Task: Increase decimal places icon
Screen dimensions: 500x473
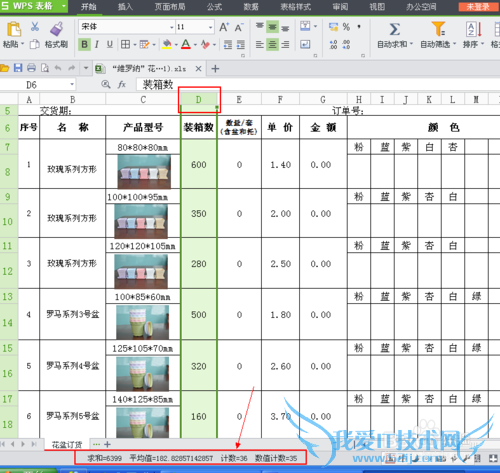Action: [x=333, y=44]
